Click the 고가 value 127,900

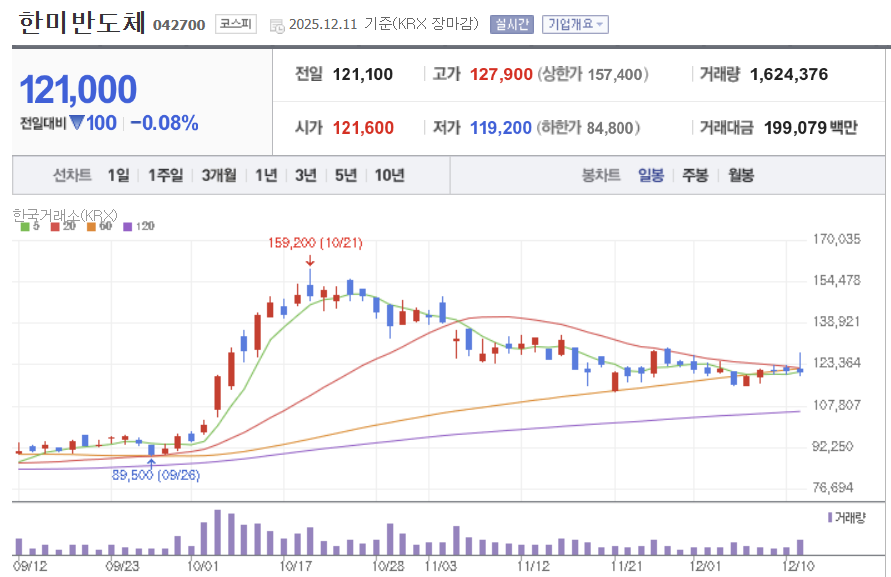[501, 74]
